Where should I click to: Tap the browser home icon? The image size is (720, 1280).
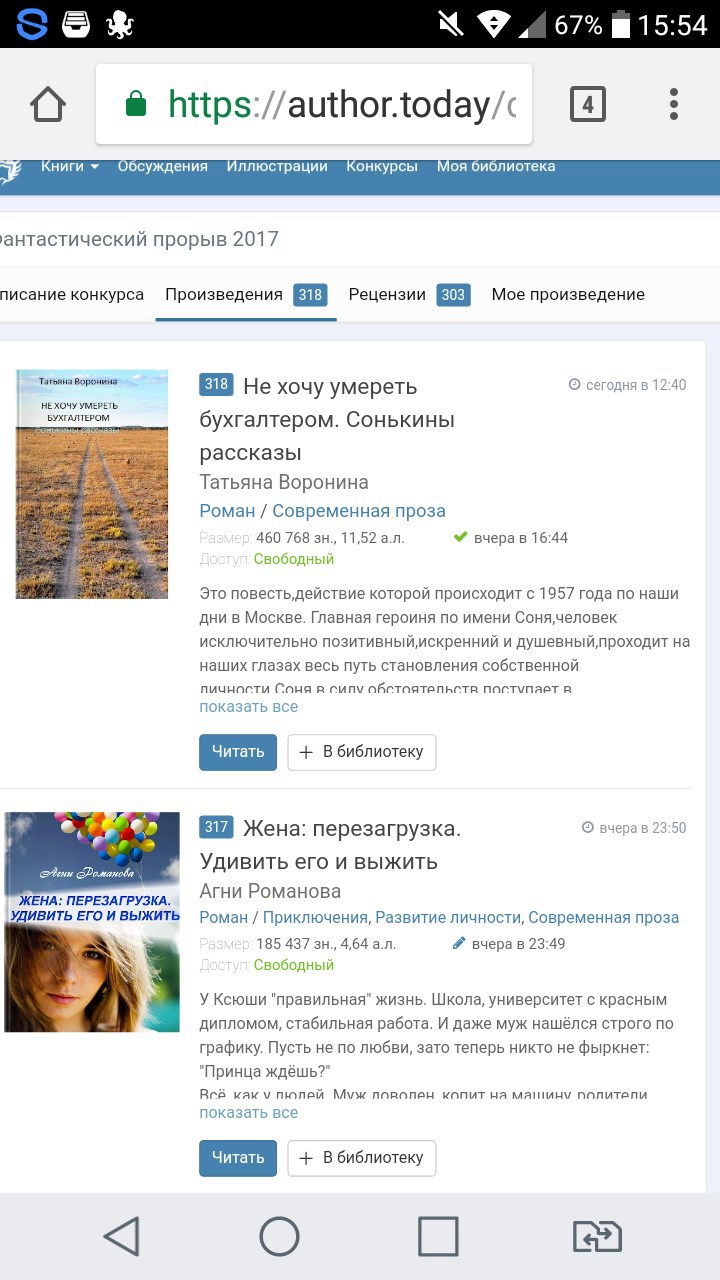[48, 104]
